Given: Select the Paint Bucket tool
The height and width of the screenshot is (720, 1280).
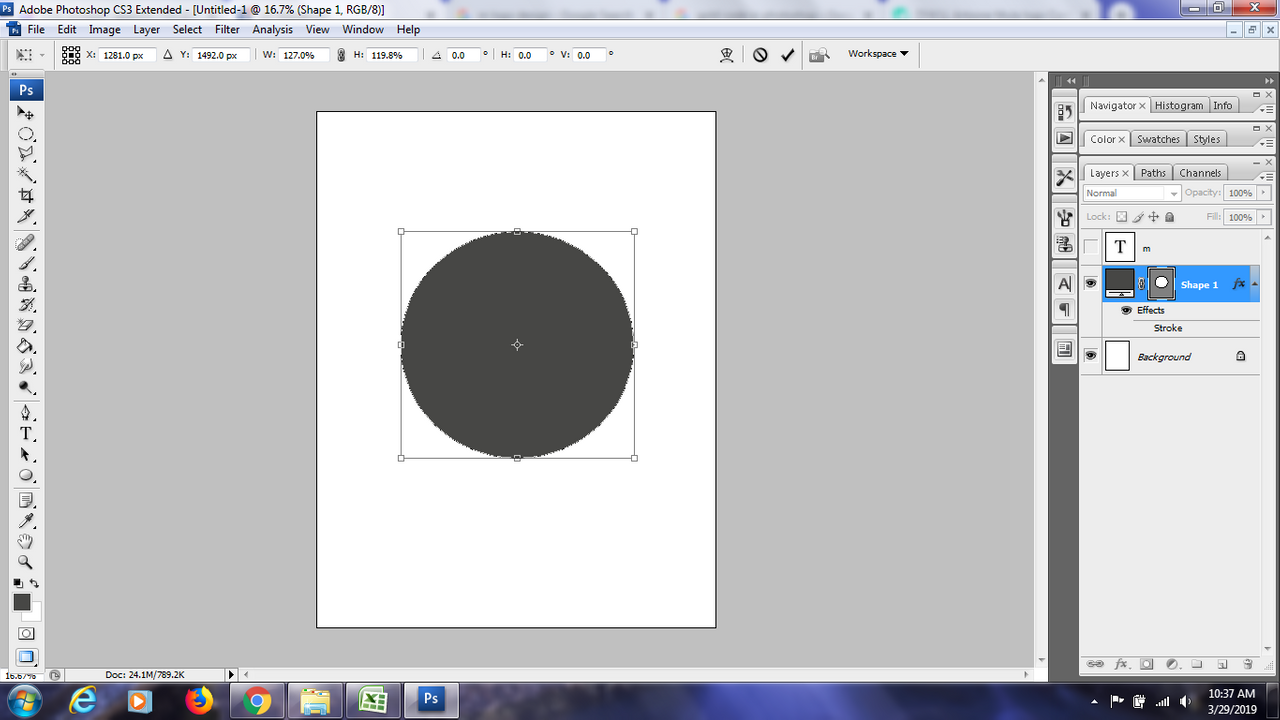Looking at the screenshot, I should (x=27, y=346).
